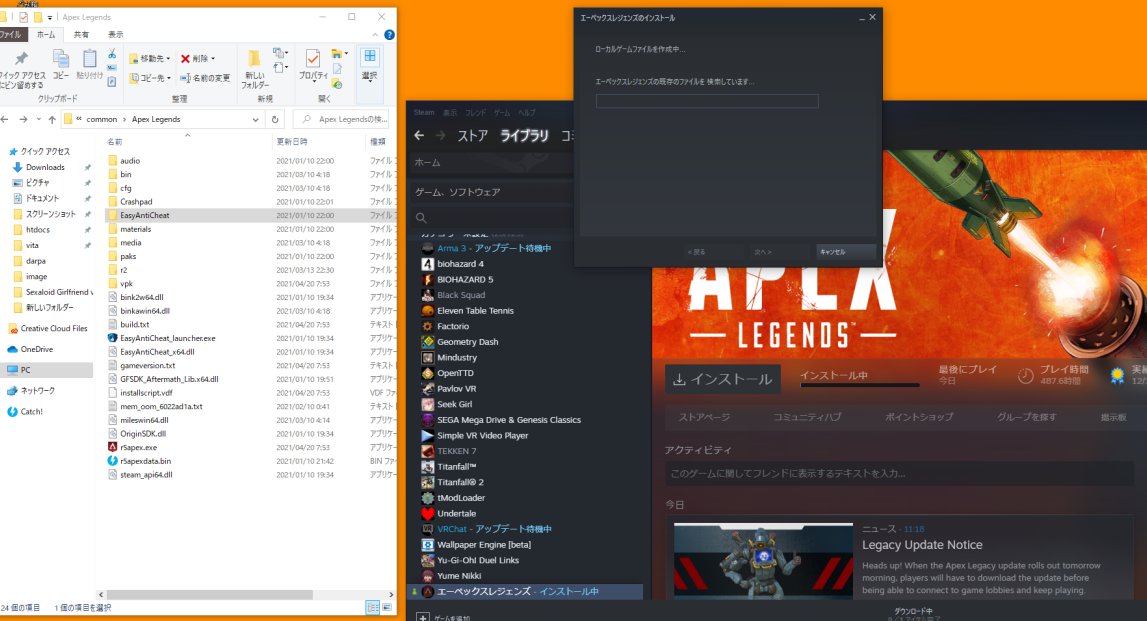Open the File (ファイル) tab in Explorer
The height and width of the screenshot is (621, 1147).
pyautogui.click(x=10, y=34)
